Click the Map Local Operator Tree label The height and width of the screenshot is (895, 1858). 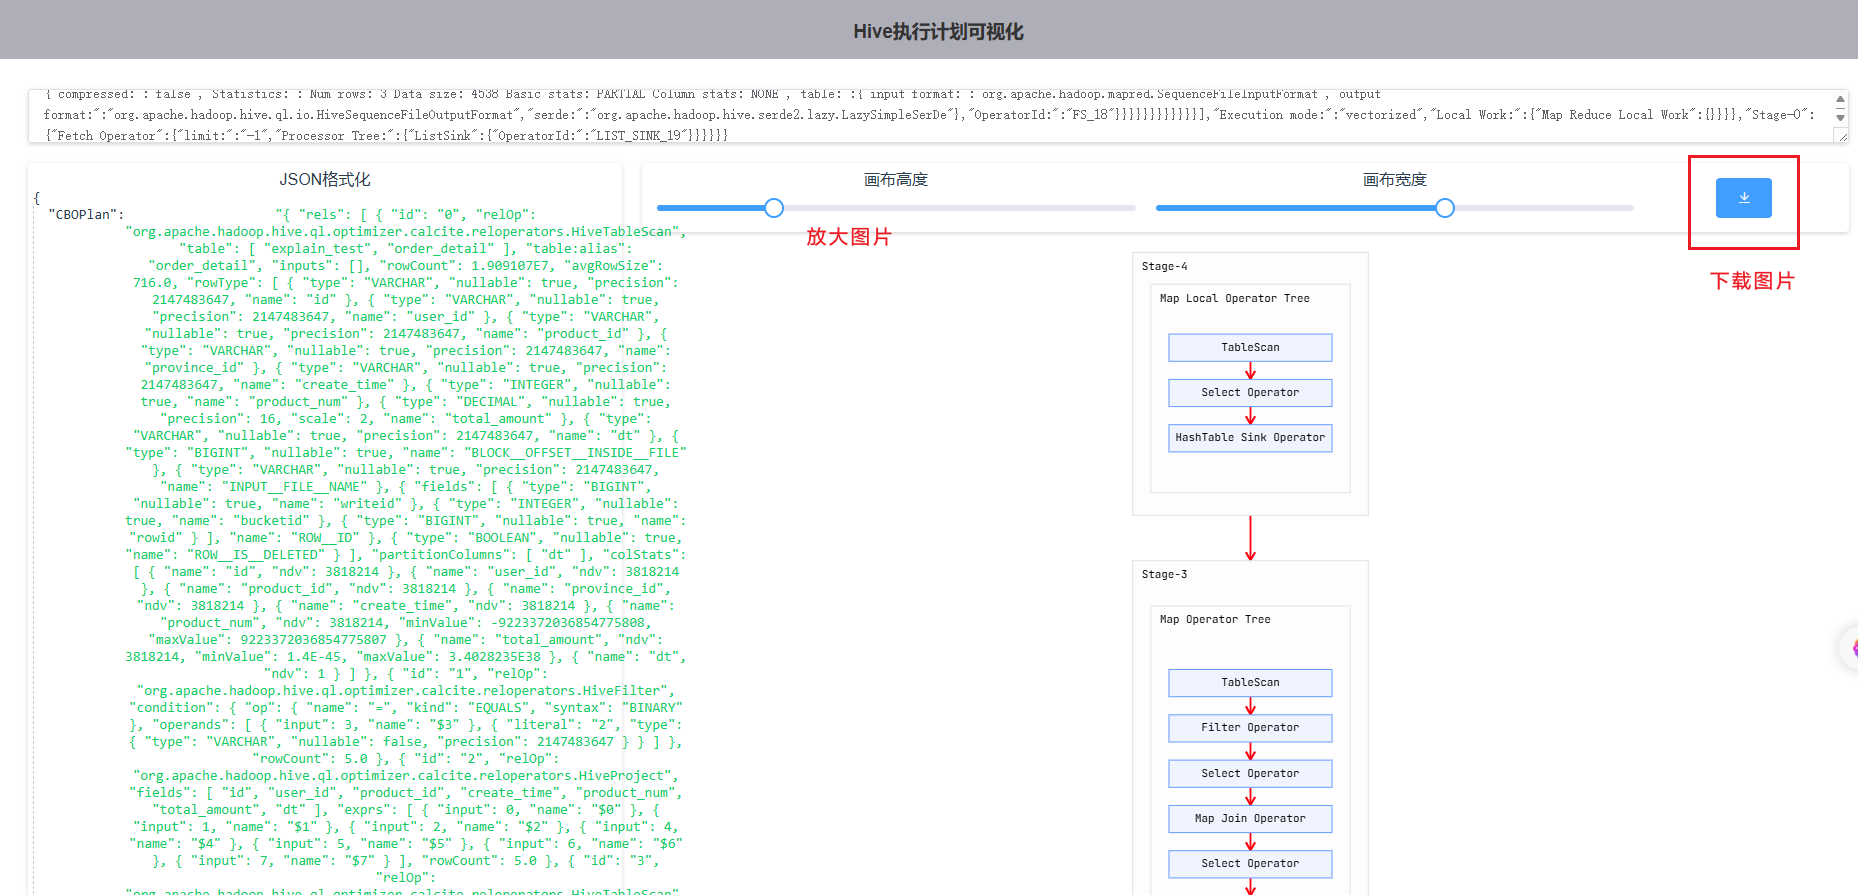[x=1234, y=299]
